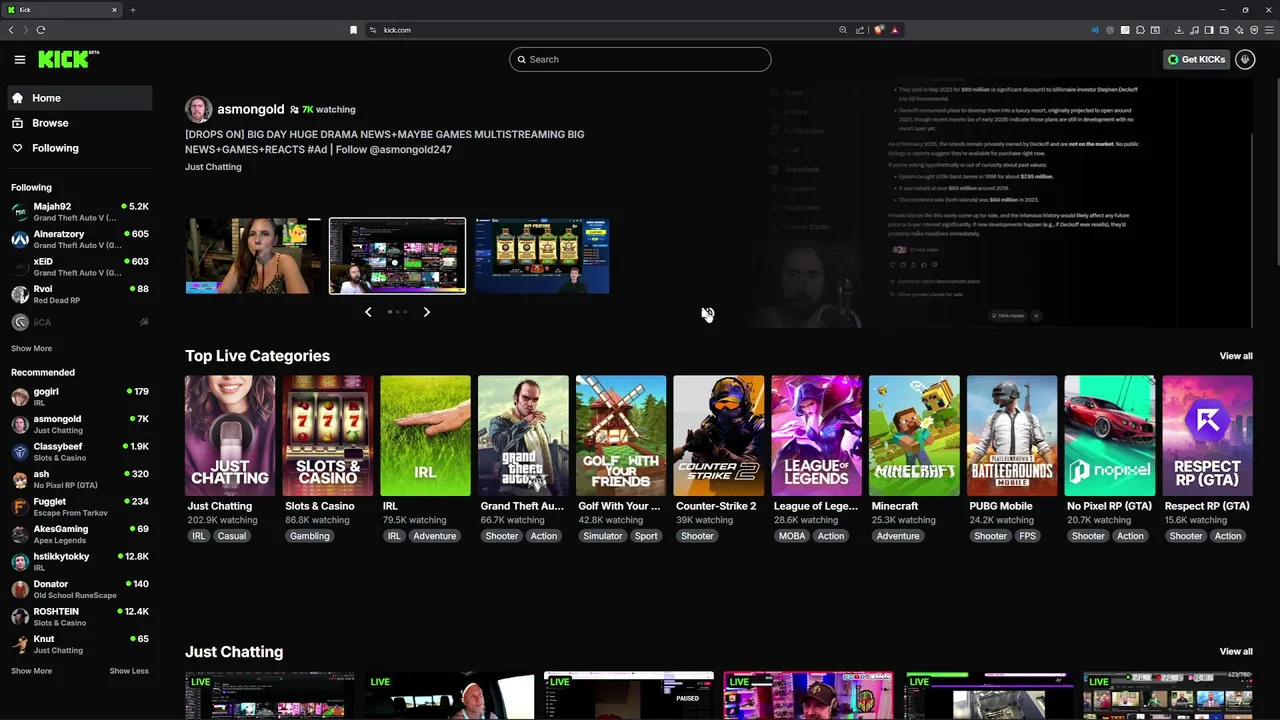Open Just Chatting link under featured title

tap(213, 167)
